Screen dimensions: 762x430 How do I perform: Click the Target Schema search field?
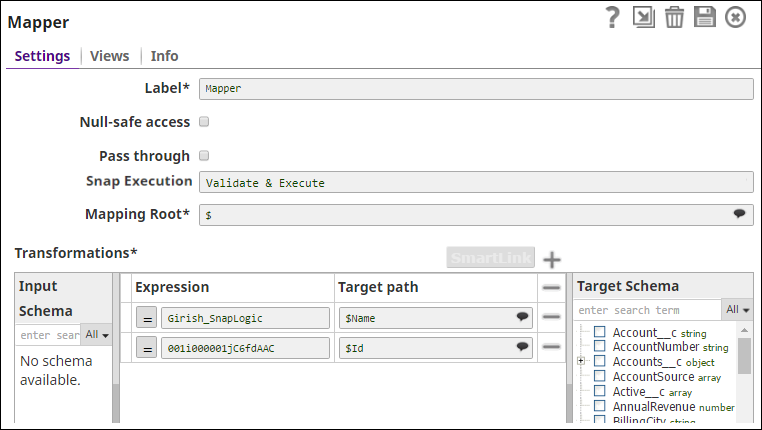pos(648,310)
